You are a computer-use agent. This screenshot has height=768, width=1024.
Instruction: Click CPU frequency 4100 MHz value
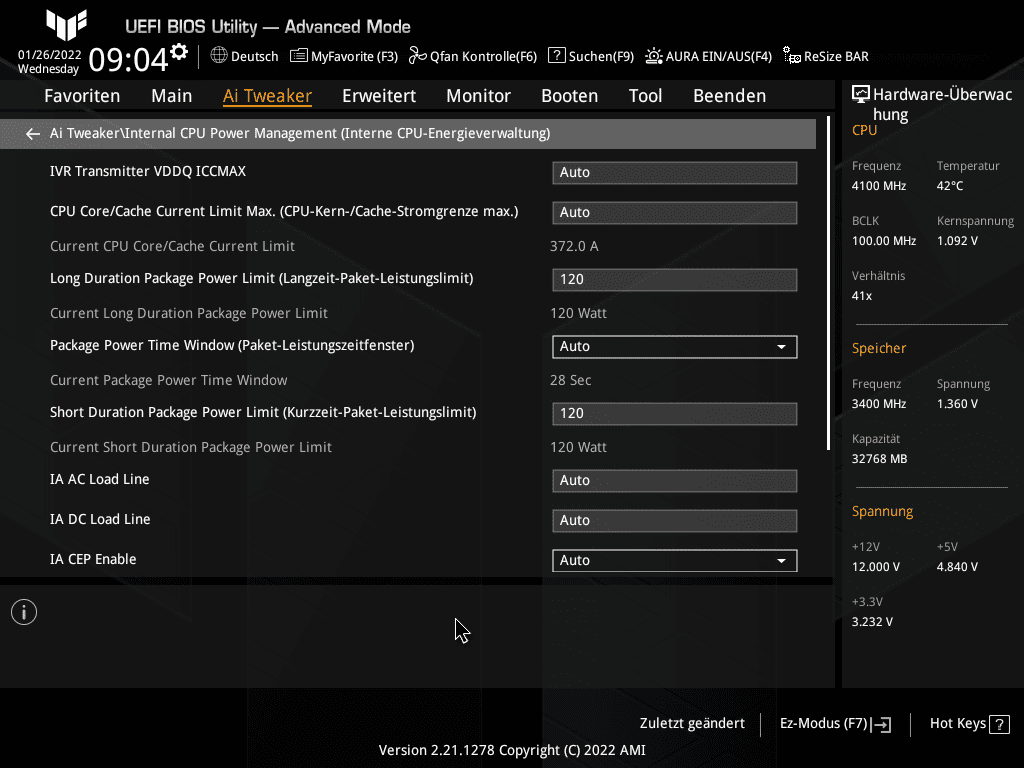pos(878,186)
